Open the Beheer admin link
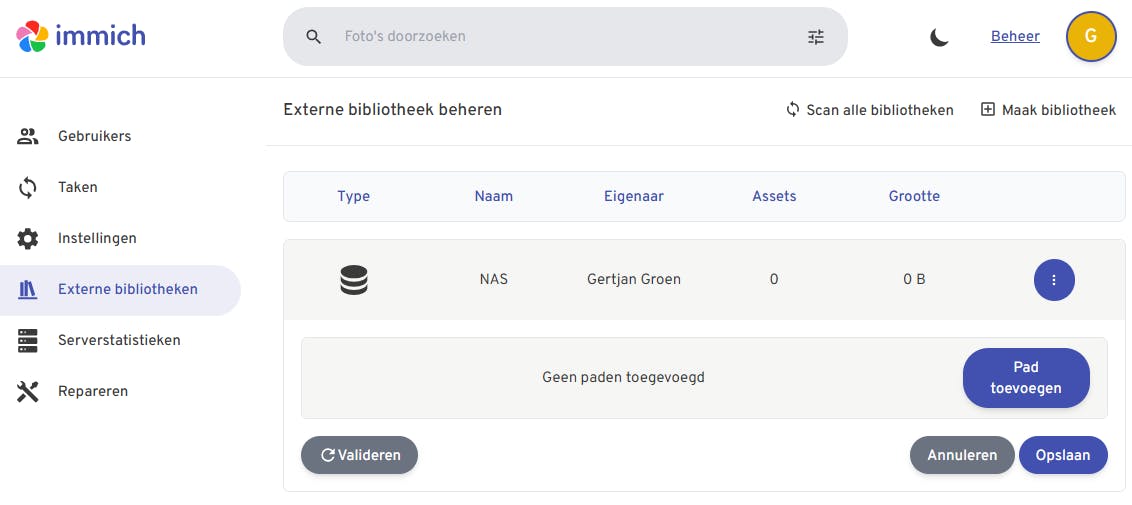1132x505 pixels. (1015, 37)
